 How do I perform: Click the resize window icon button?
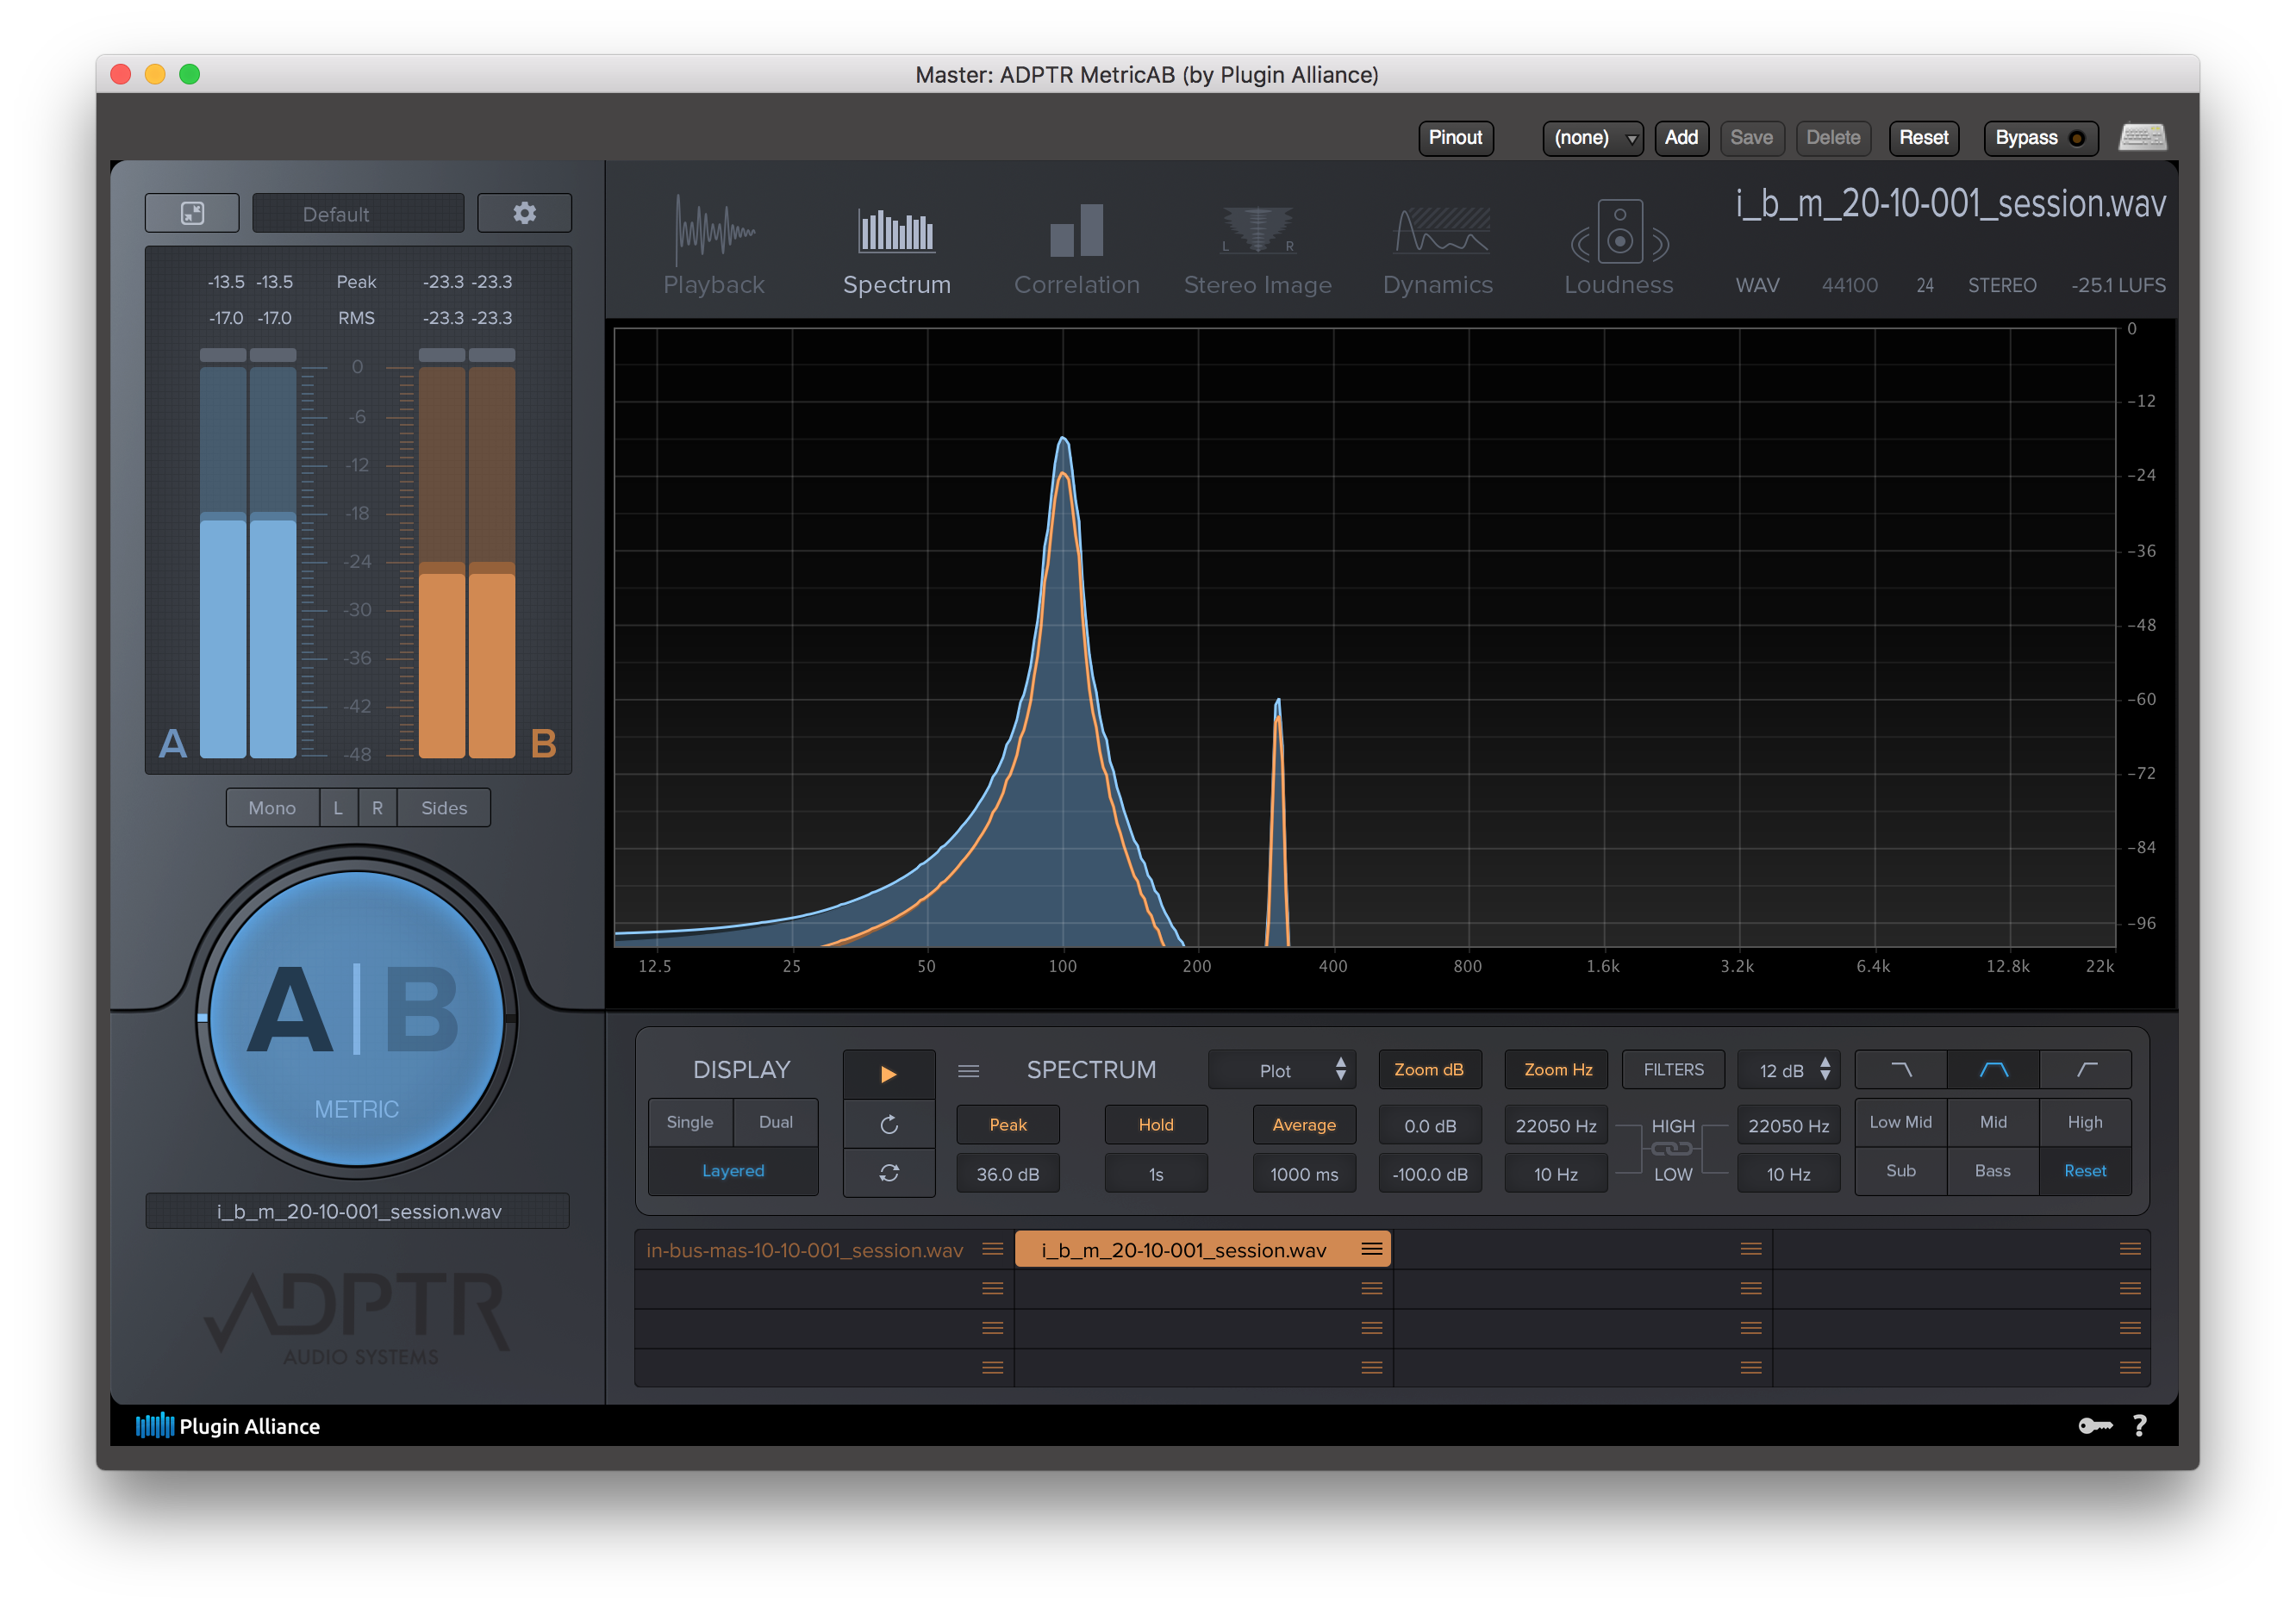[x=192, y=213]
